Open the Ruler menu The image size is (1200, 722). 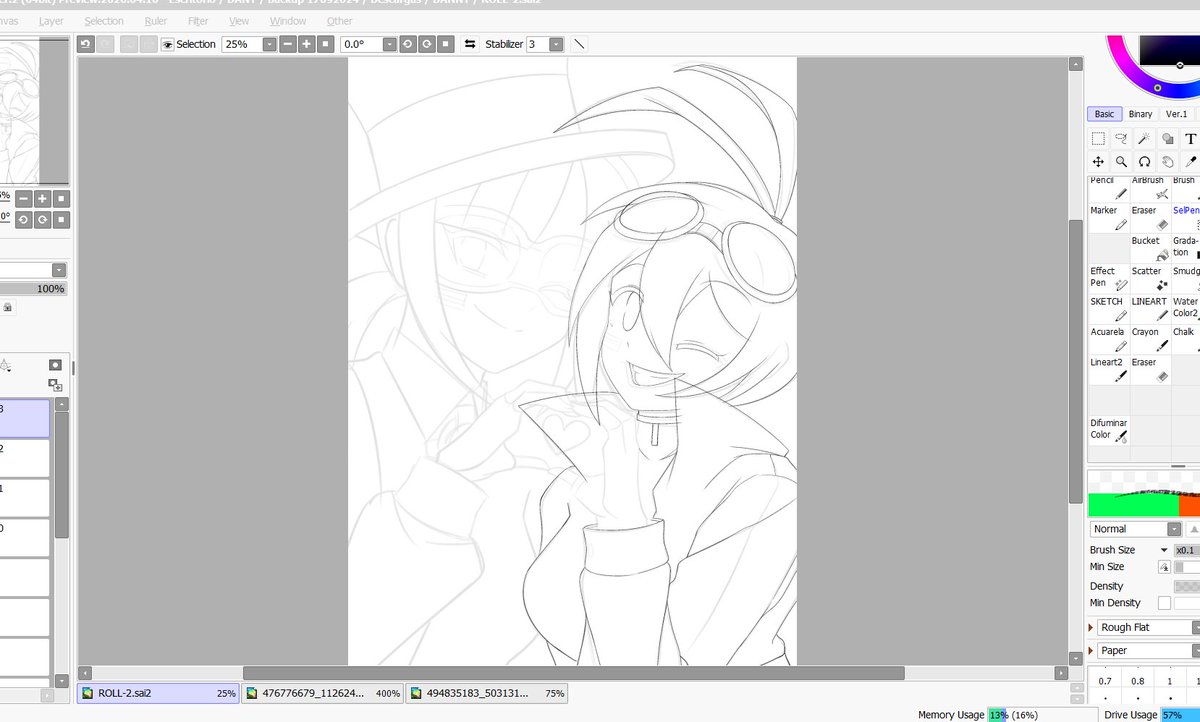coord(156,21)
